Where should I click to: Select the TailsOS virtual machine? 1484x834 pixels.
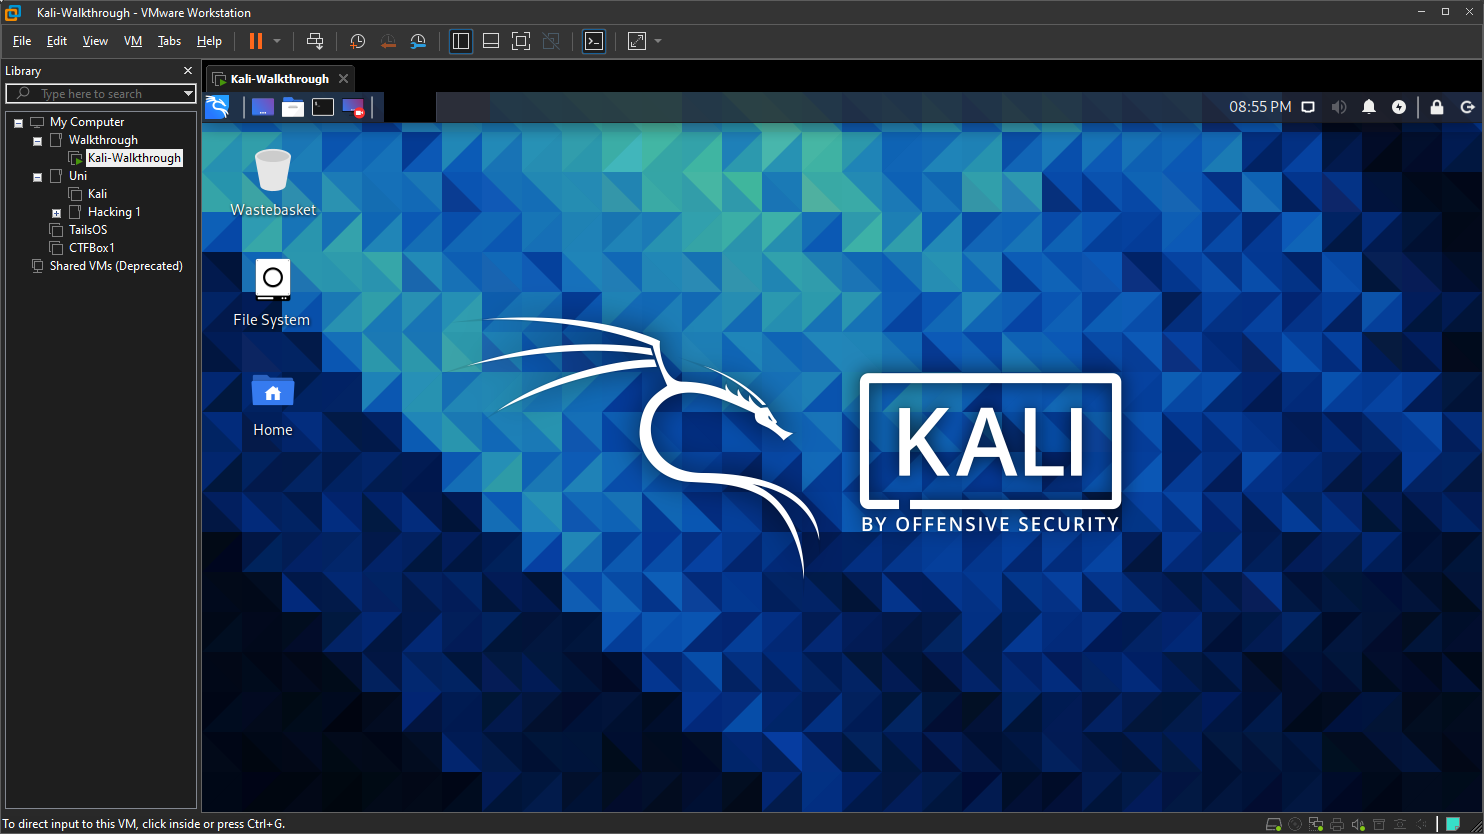coord(88,230)
